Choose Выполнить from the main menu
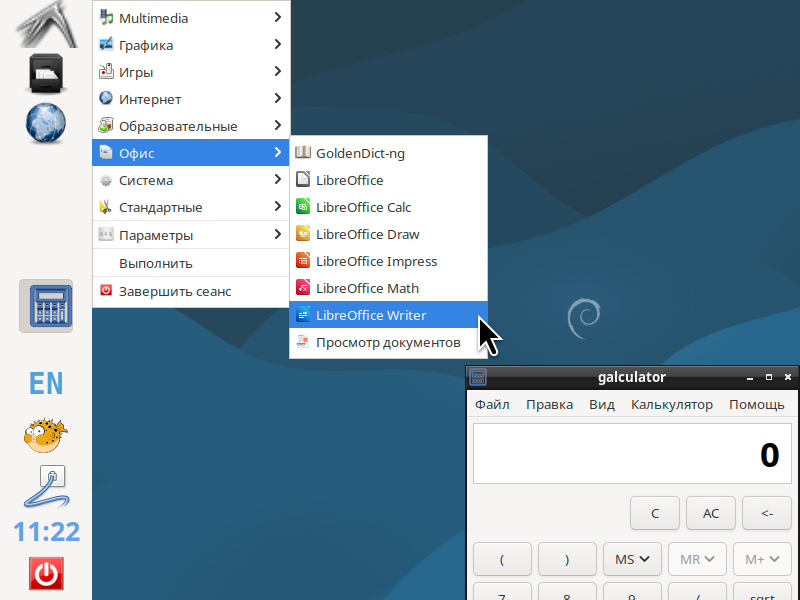 pyautogui.click(x=191, y=263)
